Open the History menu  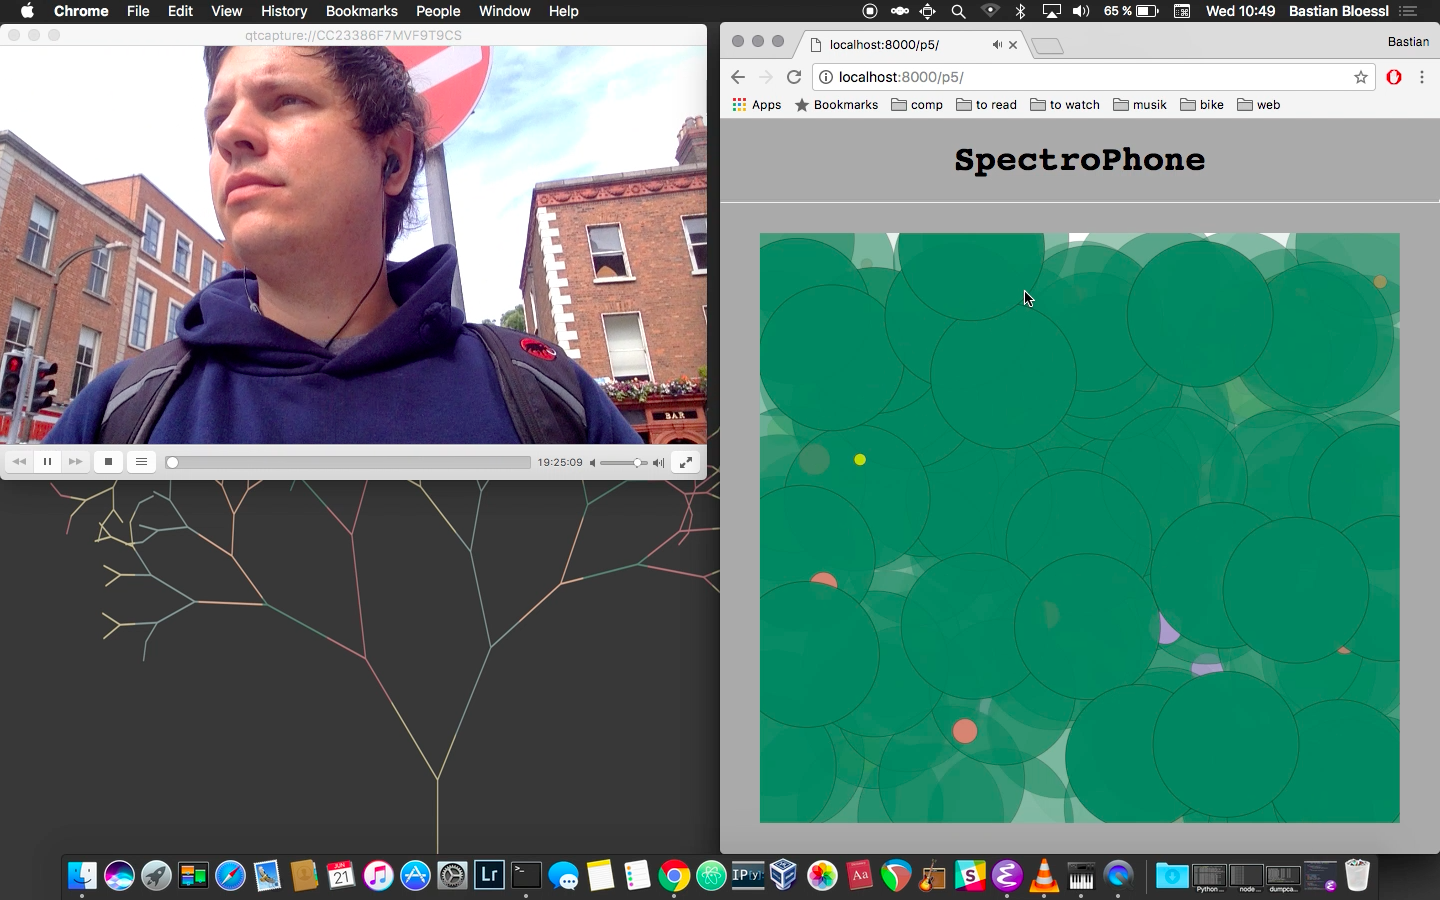pyautogui.click(x=284, y=11)
